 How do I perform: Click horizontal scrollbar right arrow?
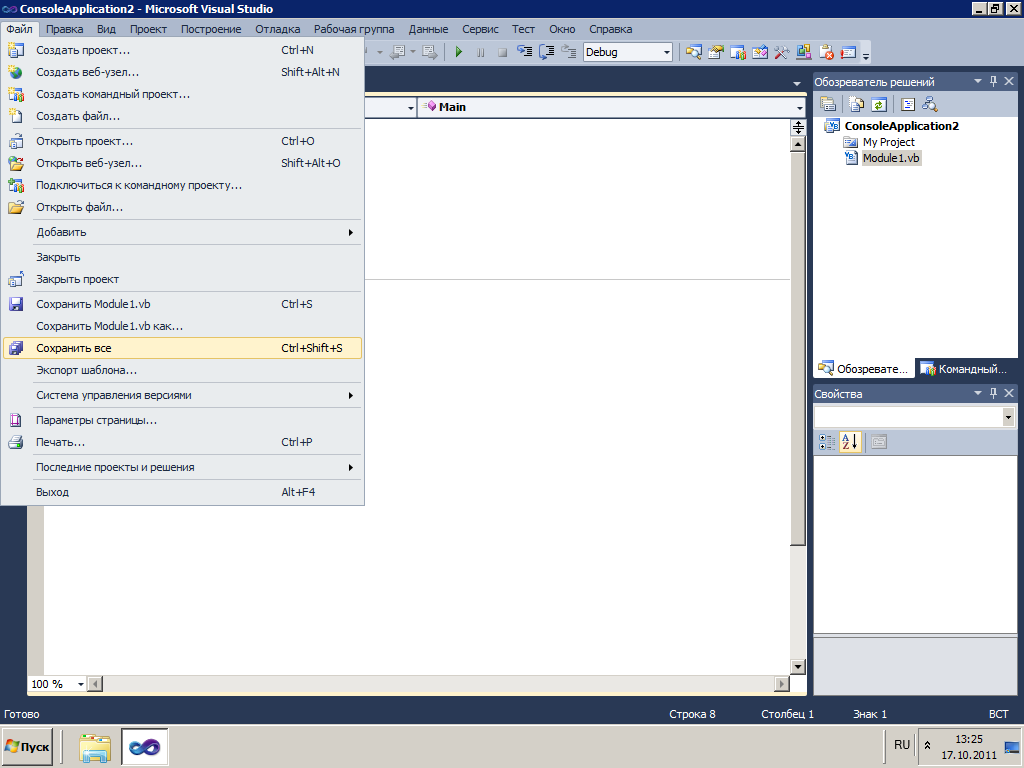(x=782, y=684)
